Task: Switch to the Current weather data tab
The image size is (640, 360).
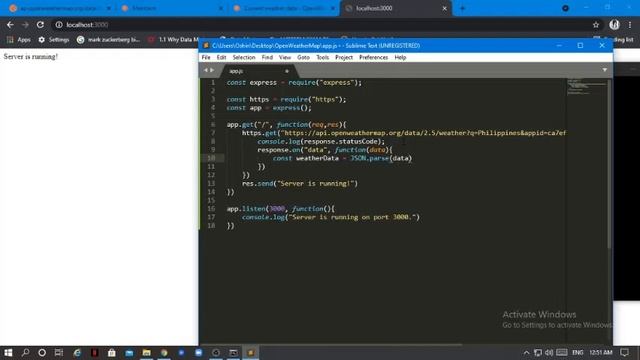Action: (284, 8)
